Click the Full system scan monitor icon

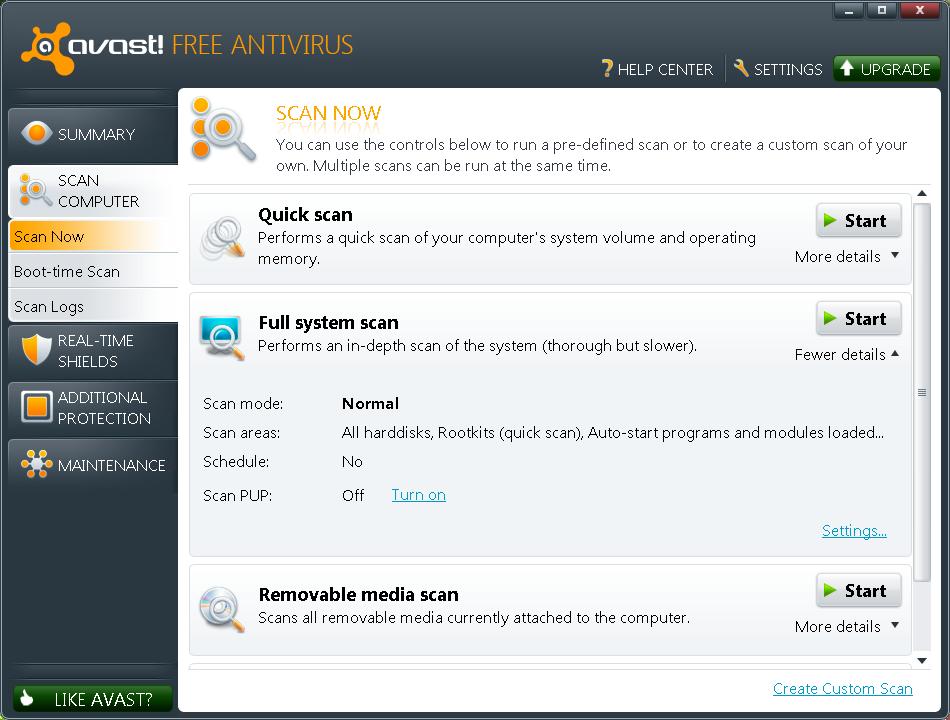click(x=221, y=337)
